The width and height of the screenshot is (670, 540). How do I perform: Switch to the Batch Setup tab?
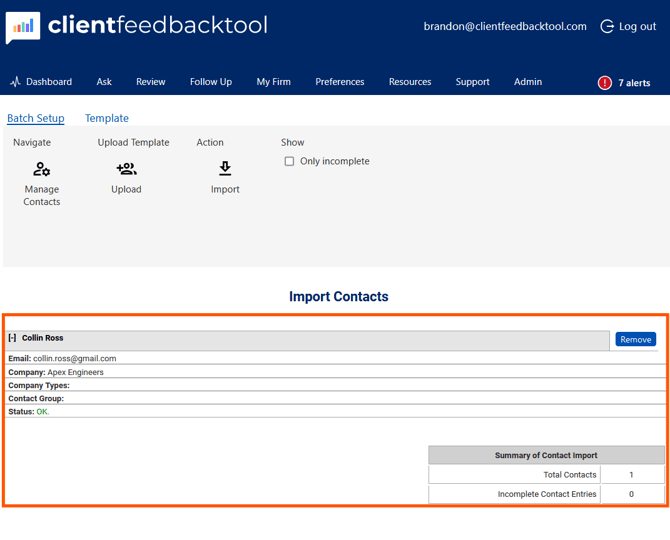pyautogui.click(x=35, y=118)
